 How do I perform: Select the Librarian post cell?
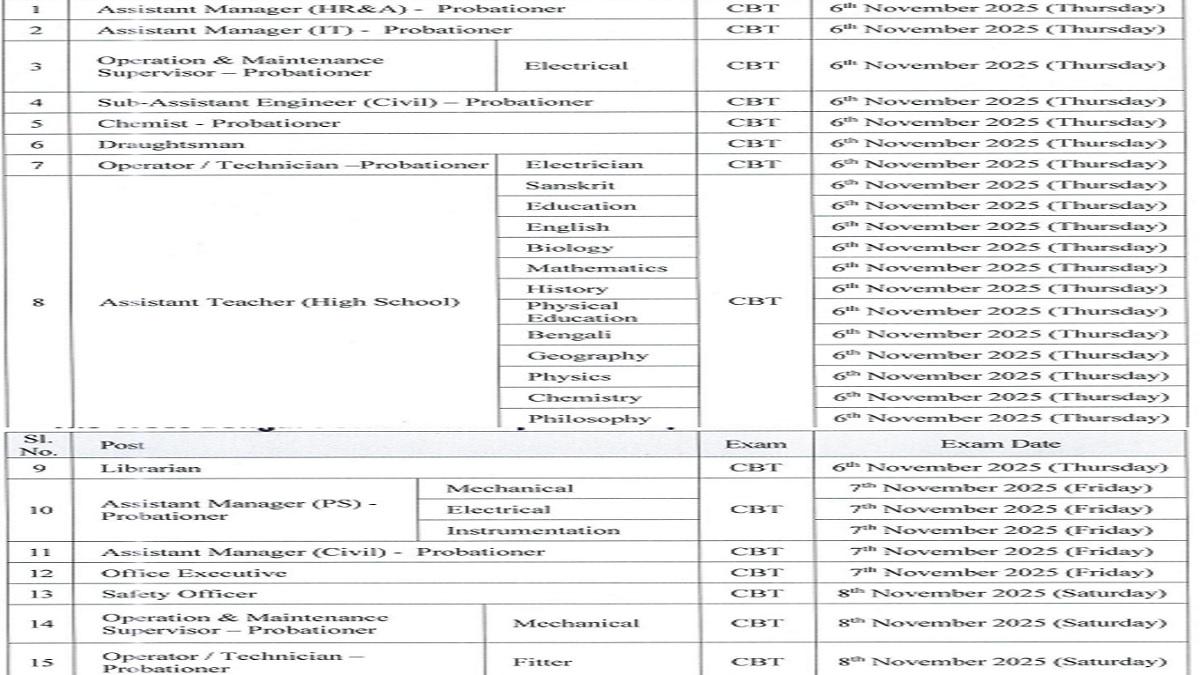[x=150, y=468]
